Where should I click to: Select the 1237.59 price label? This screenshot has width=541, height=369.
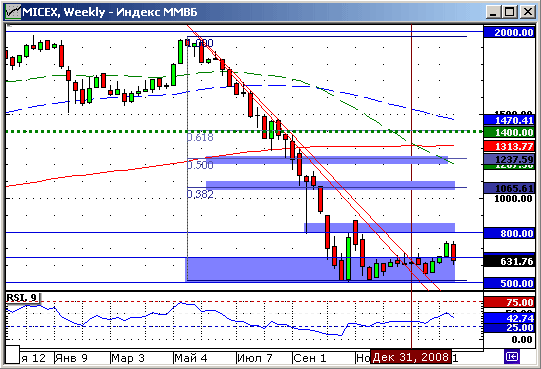pyautogui.click(x=509, y=159)
